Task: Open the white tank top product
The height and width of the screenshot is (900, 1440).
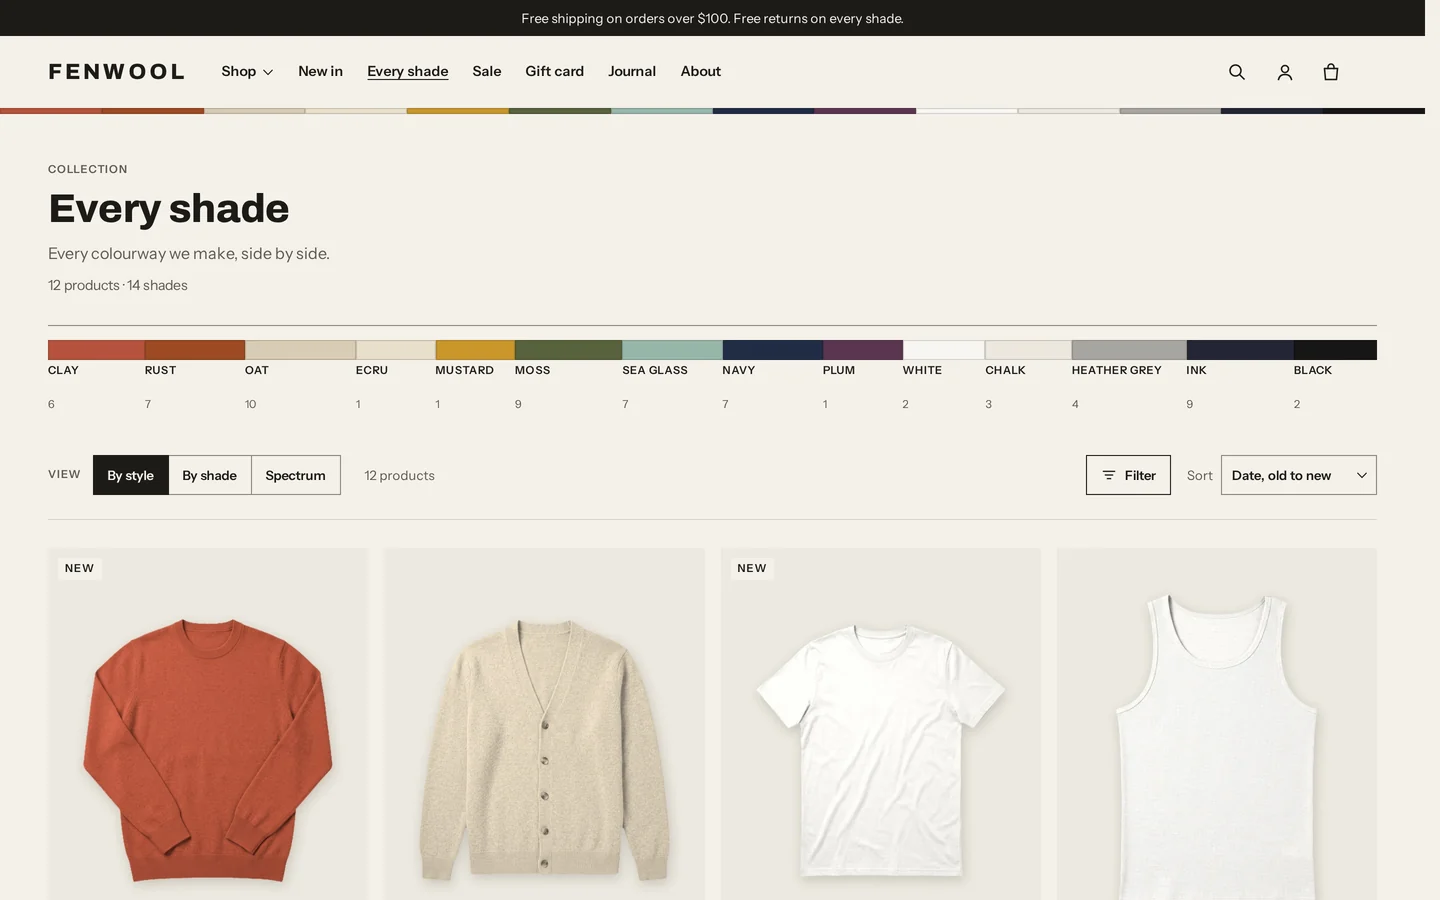Action: click(1217, 724)
